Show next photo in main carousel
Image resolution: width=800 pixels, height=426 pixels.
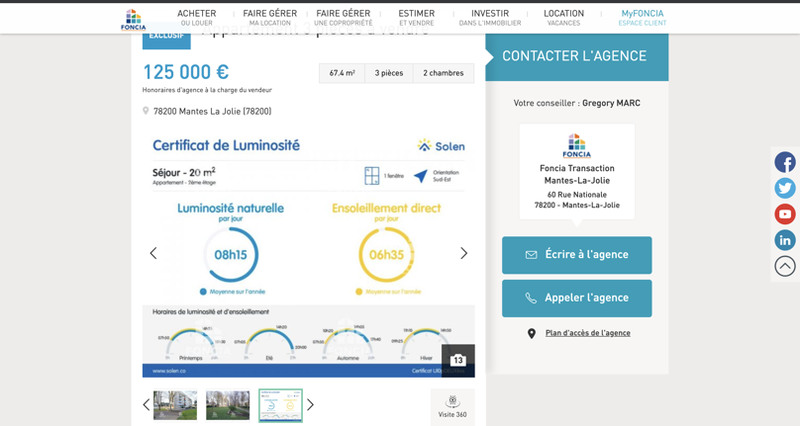pyautogui.click(x=463, y=253)
